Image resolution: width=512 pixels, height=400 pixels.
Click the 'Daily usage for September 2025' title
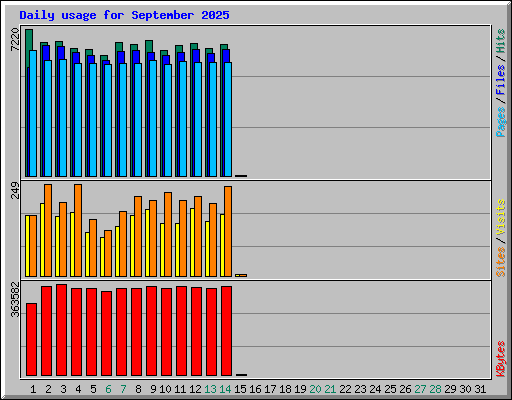click(124, 15)
